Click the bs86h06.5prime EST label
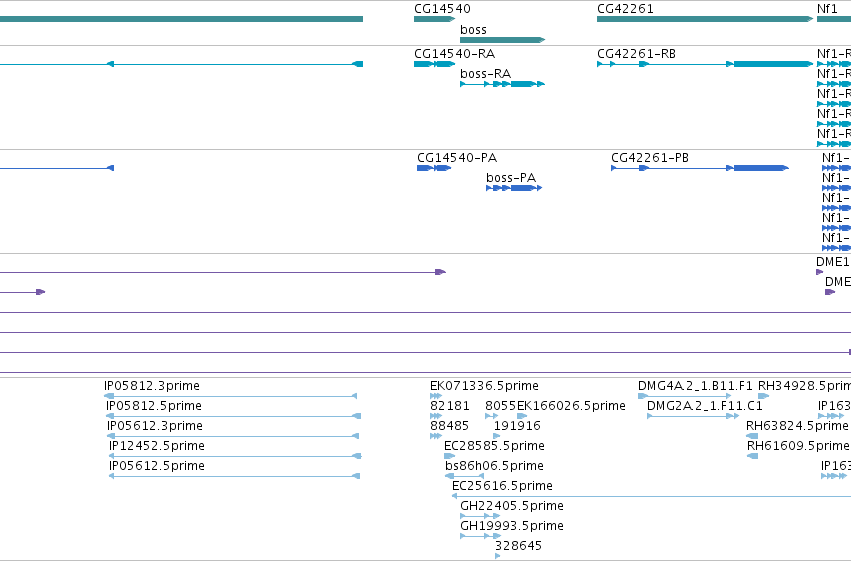 tap(494, 466)
